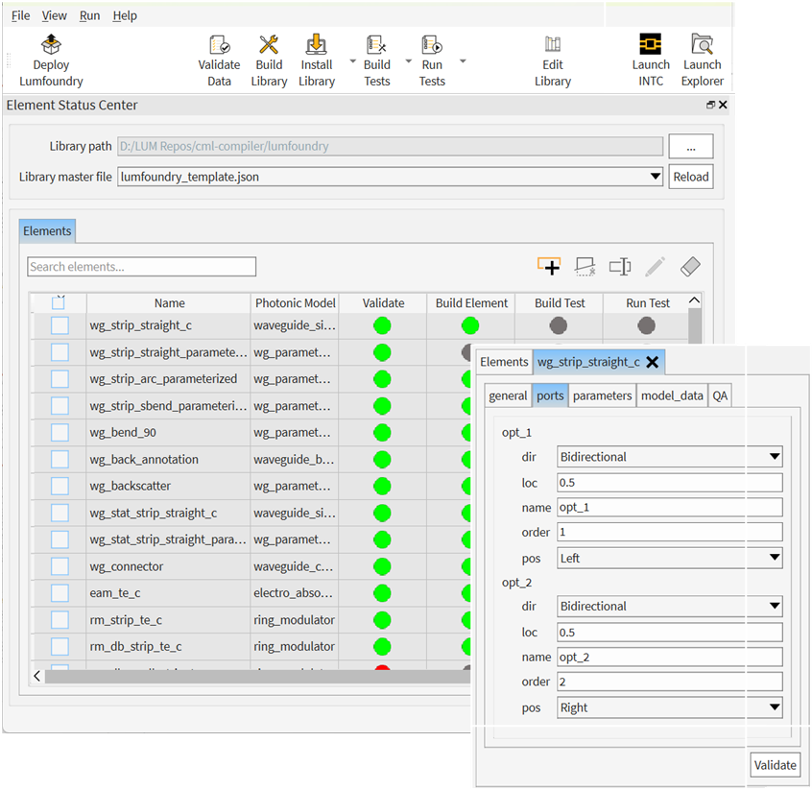
Task: Click the Deploy Lumfoundry toolbar icon
Action: [51, 45]
